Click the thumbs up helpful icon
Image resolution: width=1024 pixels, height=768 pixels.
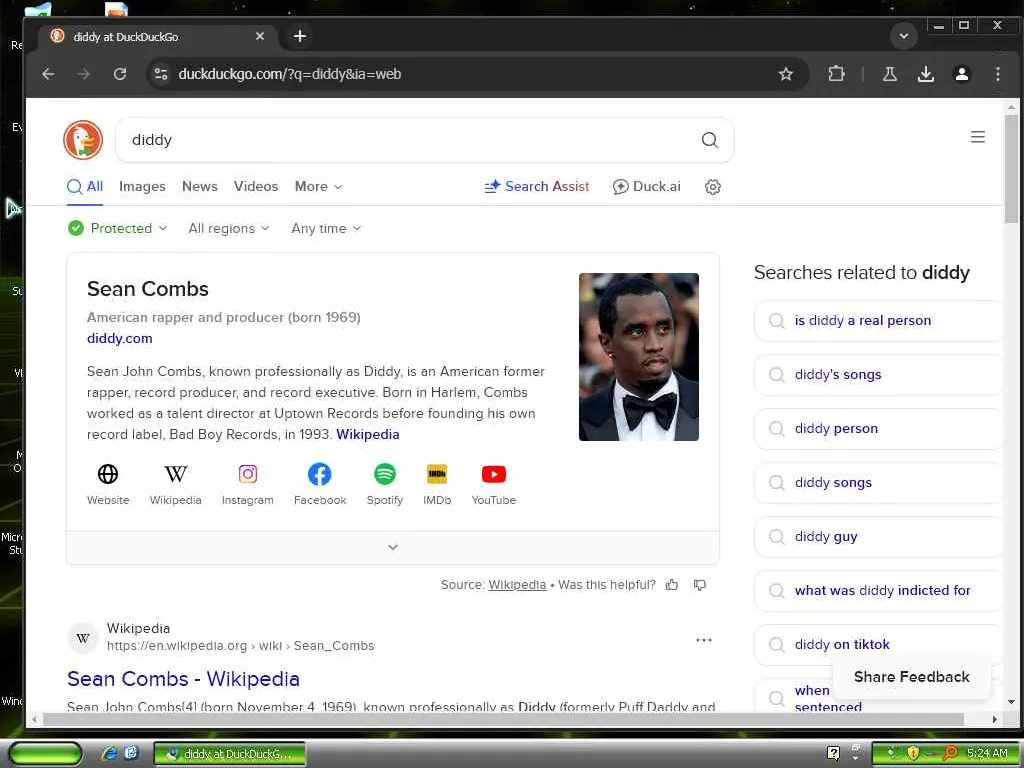pos(671,585)
